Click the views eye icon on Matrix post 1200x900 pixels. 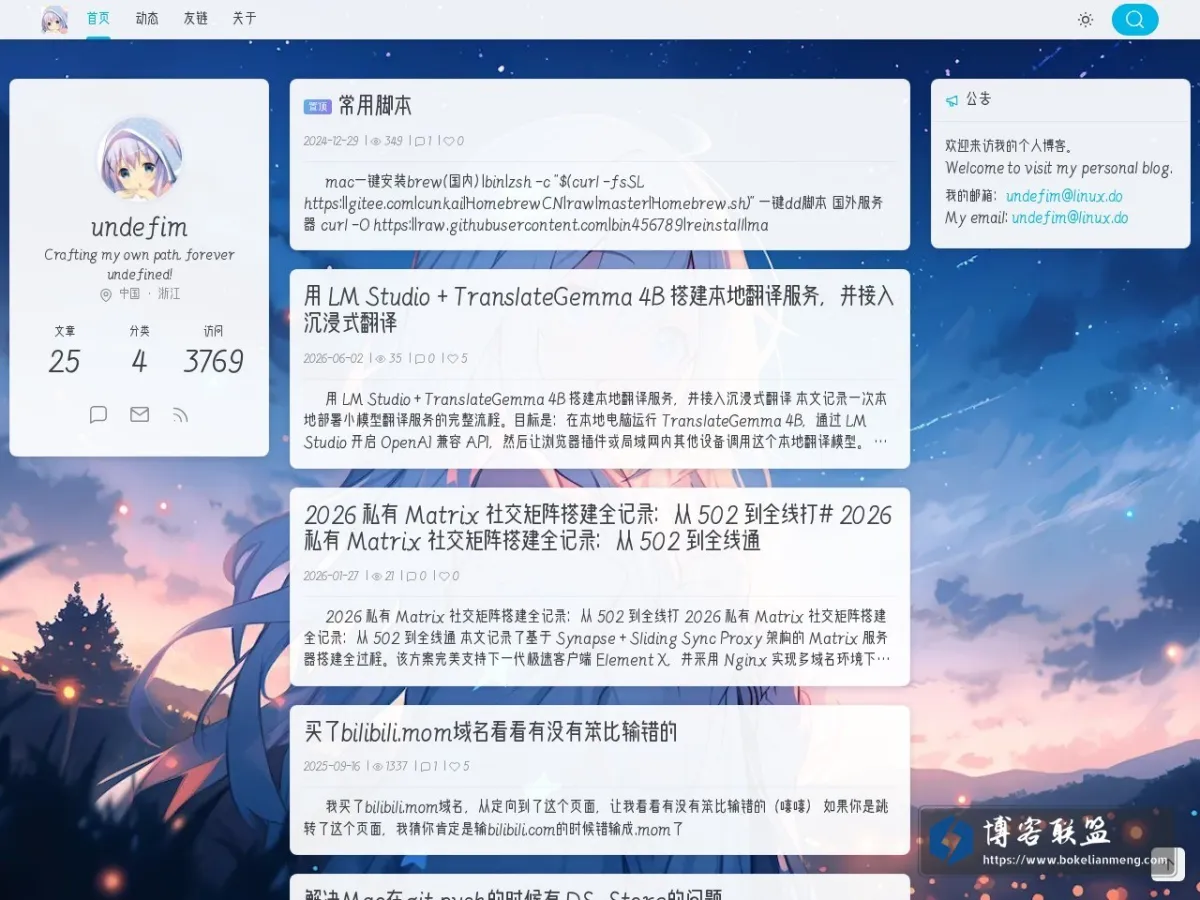[x=376, y=576]
